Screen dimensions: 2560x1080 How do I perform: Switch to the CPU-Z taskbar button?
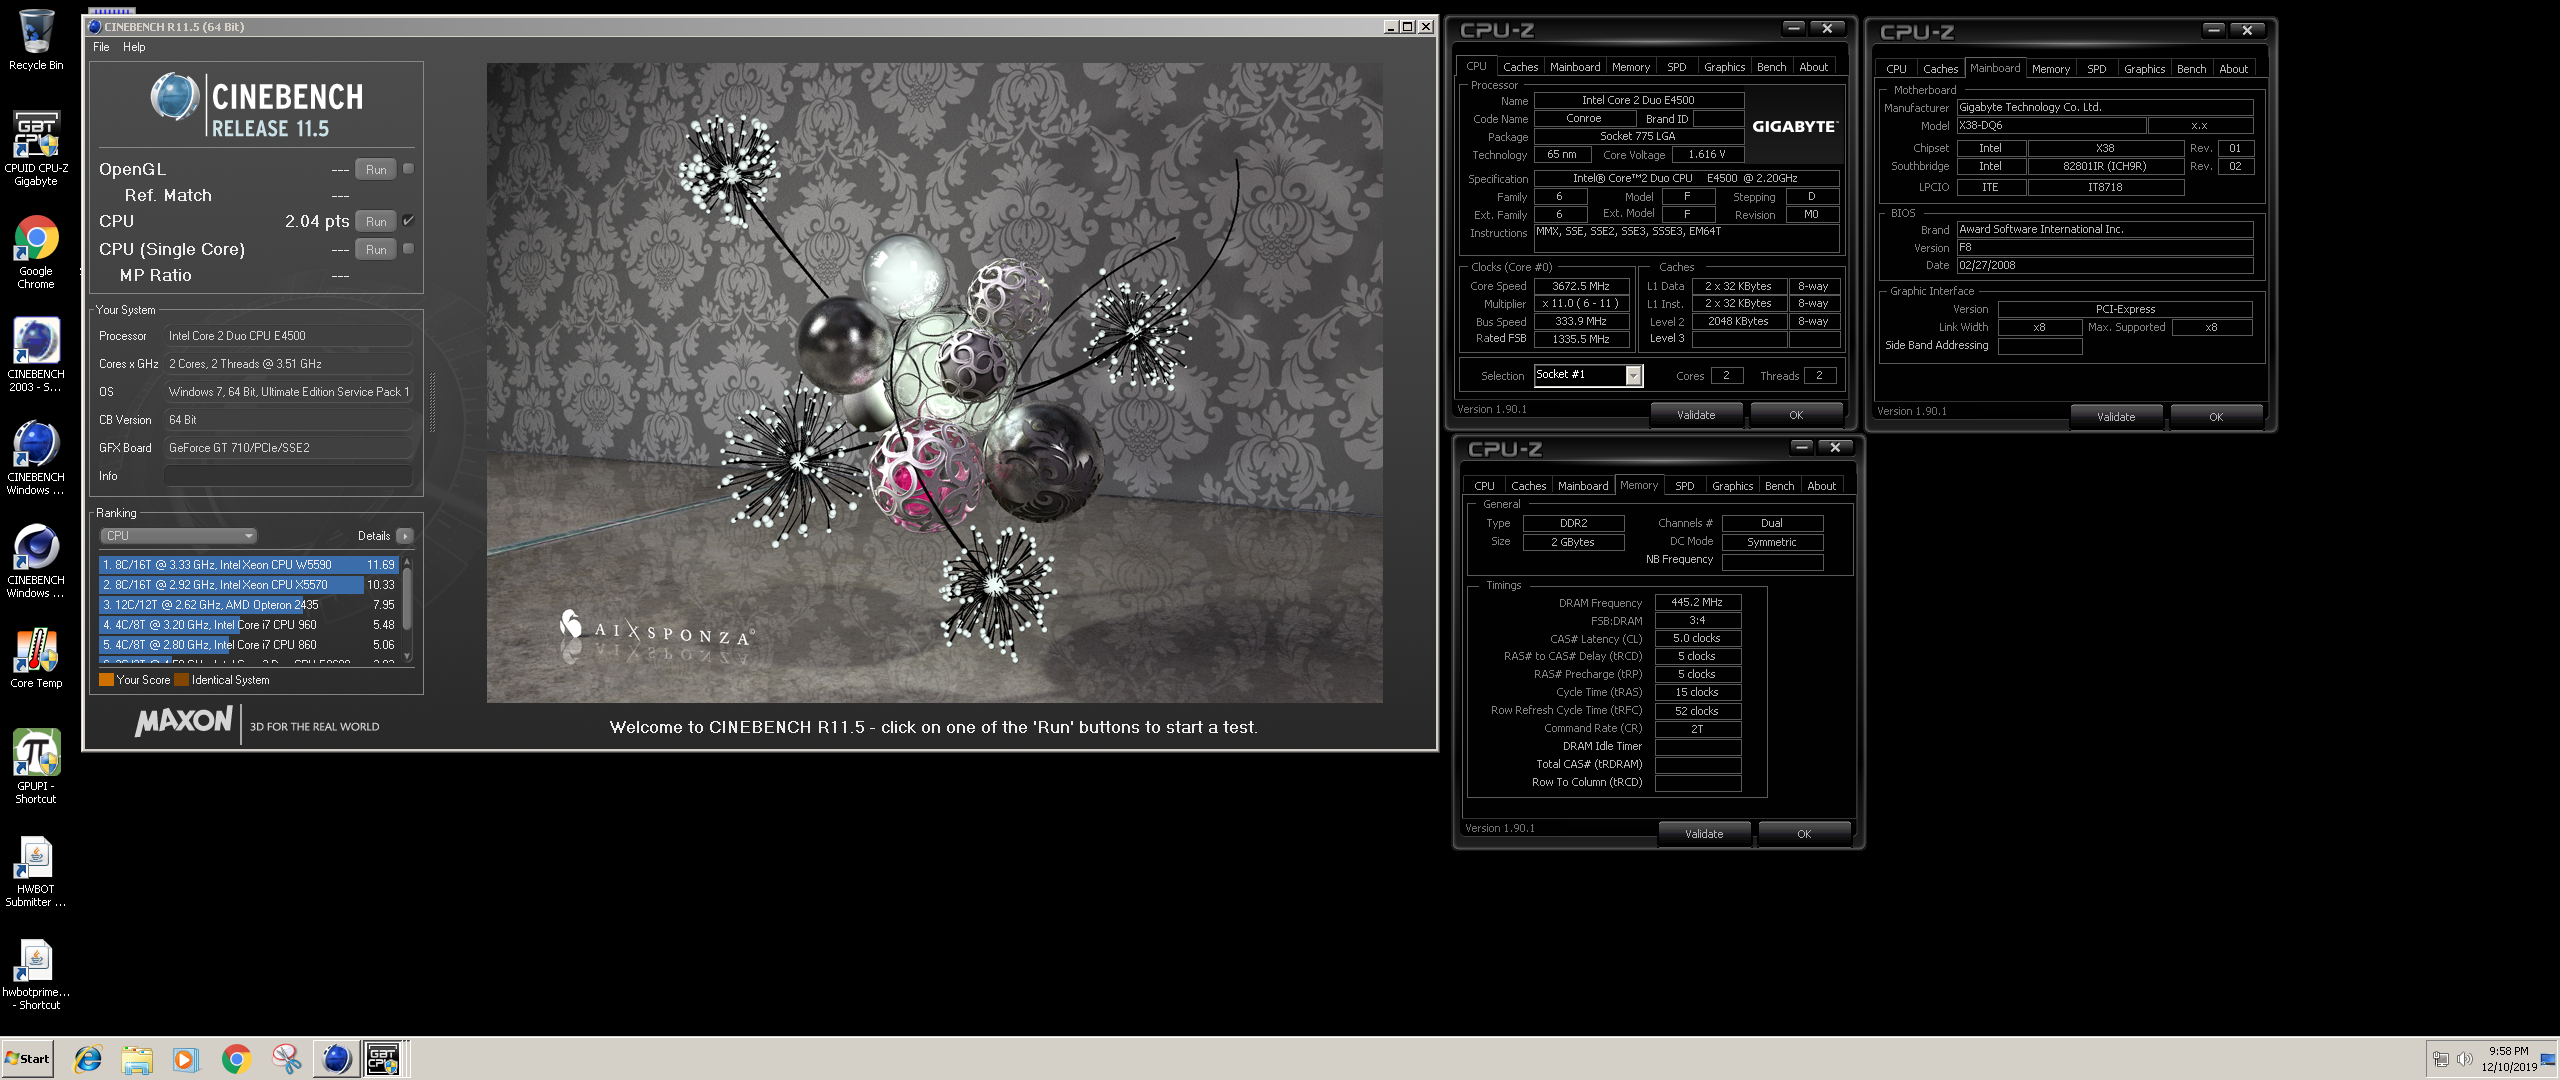point(384,1059)
